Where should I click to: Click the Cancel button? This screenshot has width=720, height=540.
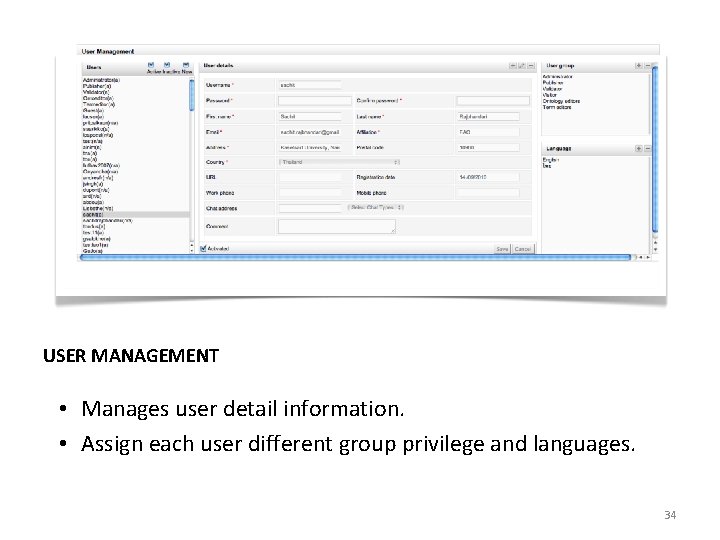tap(523, 249)
